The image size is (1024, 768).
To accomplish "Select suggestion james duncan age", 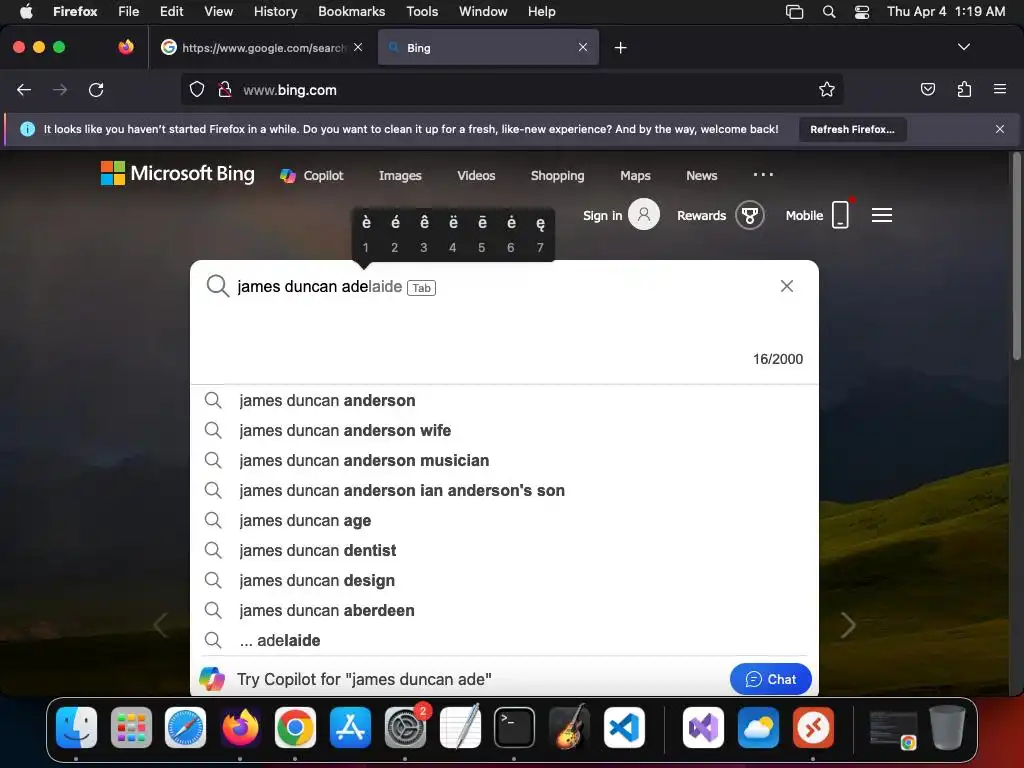I will click(504, 520).
